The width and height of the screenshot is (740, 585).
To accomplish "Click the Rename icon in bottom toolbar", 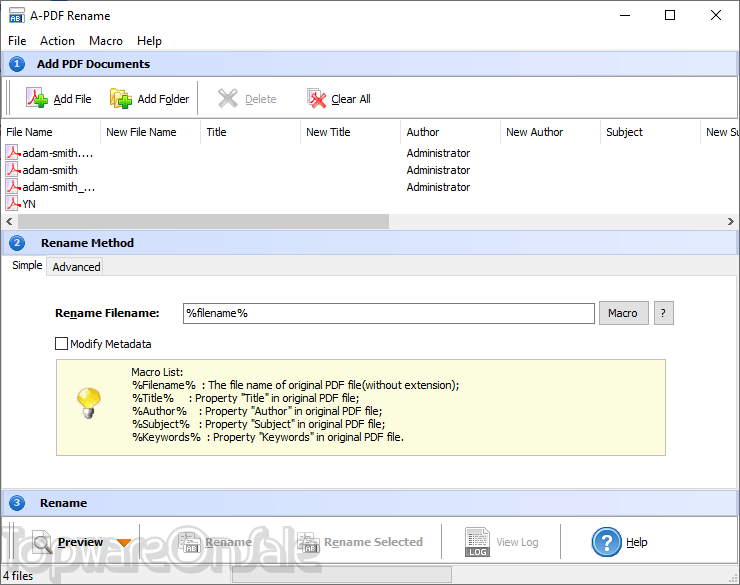I will pyautogui.click(x=190, y=542).
